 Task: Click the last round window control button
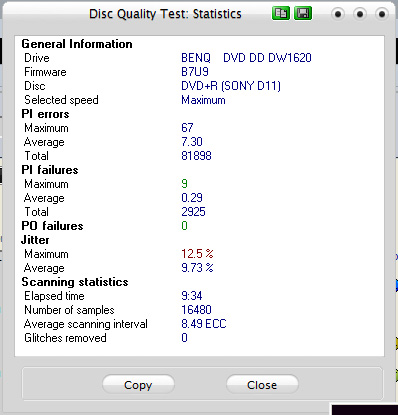(382, 14)
